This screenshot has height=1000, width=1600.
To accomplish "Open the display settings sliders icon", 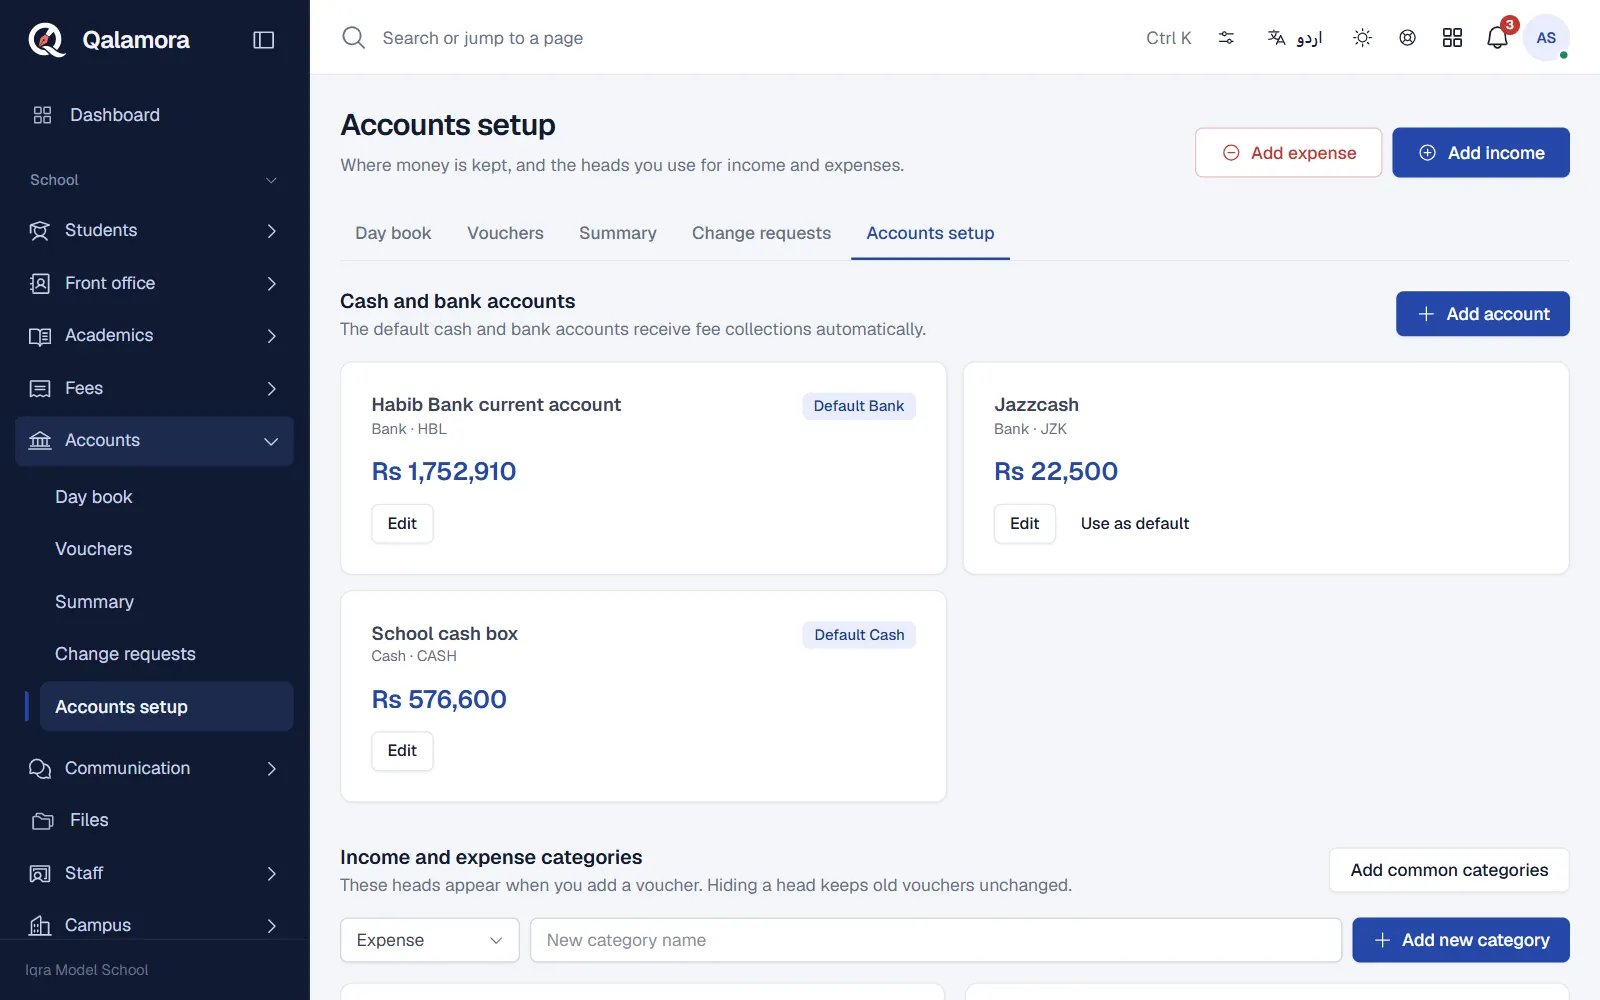I will click(x=1226, y=38).
